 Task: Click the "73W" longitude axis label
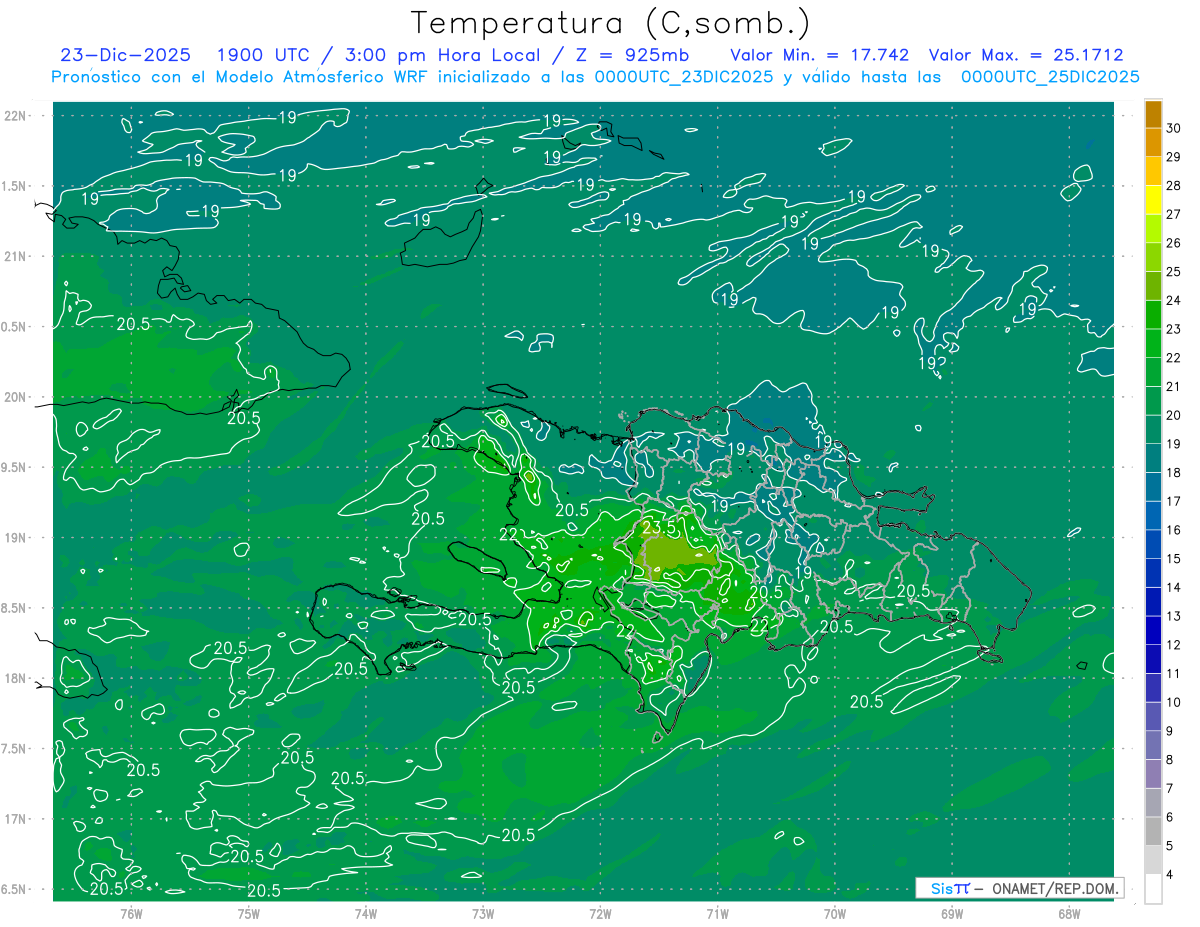tap(483, 914)
